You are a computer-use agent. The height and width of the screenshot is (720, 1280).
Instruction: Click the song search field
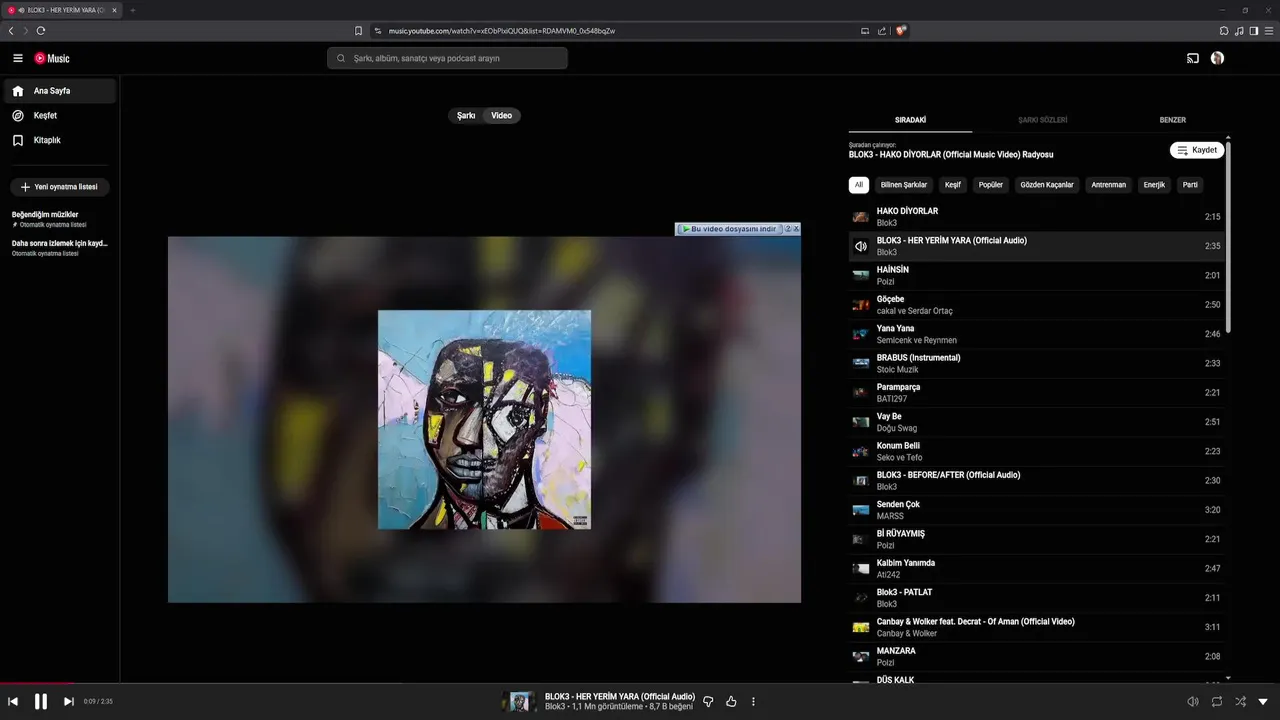click(x=447, y=58)
